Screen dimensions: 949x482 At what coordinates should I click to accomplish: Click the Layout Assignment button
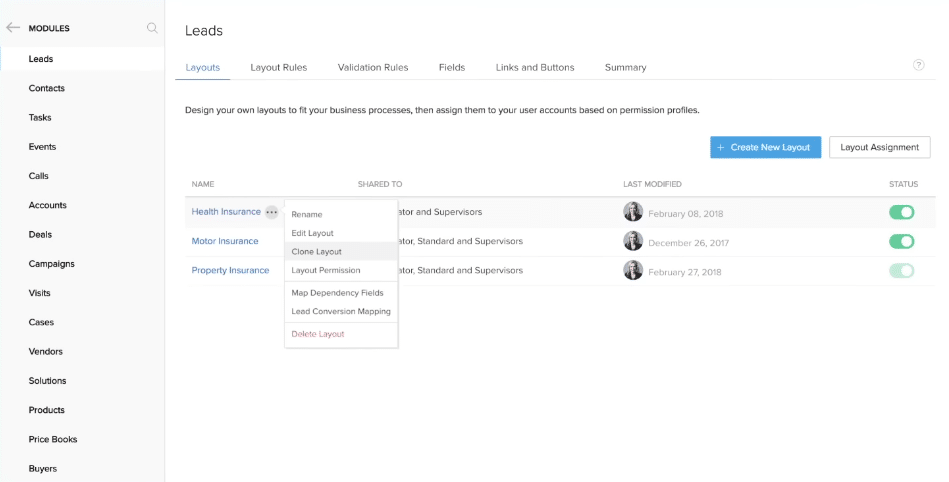(x=879, y=147)
